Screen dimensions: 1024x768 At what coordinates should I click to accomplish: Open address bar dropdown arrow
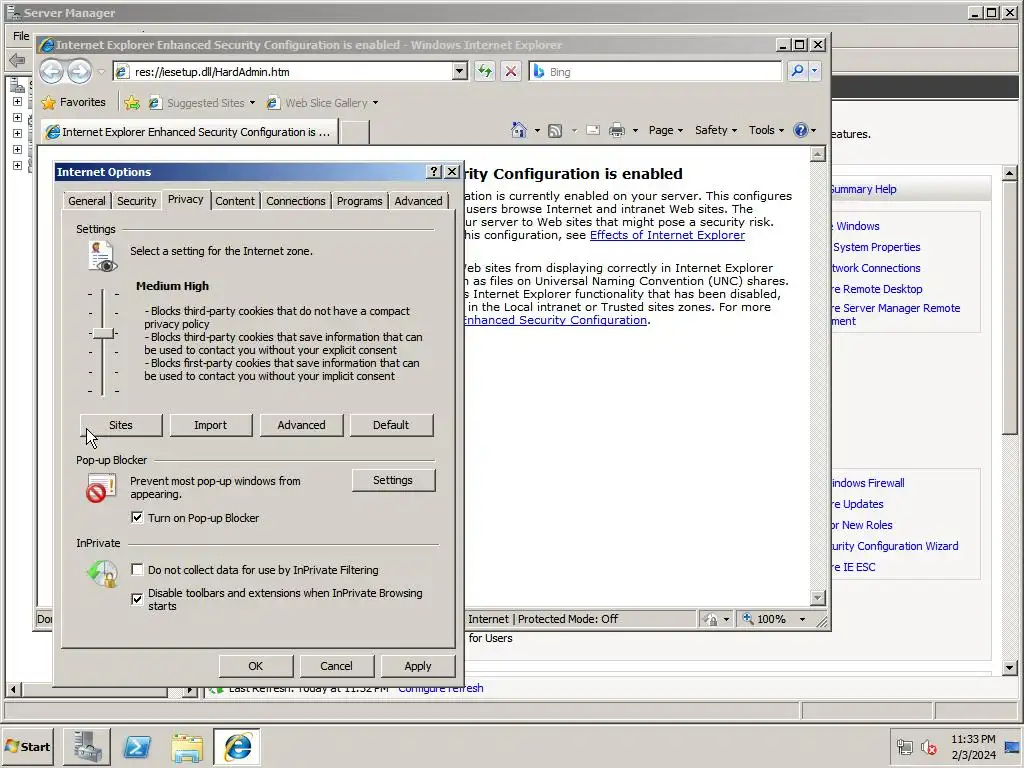[x=460, y=71]
